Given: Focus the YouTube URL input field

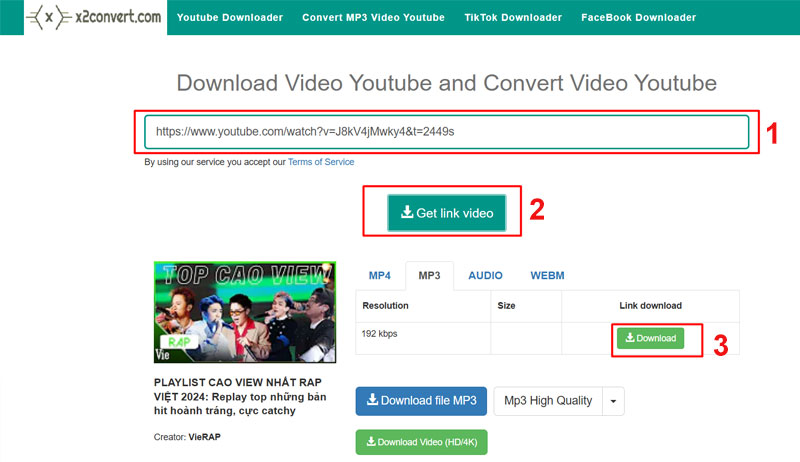Looking at the screenshot, I should [x=446, y=132].
